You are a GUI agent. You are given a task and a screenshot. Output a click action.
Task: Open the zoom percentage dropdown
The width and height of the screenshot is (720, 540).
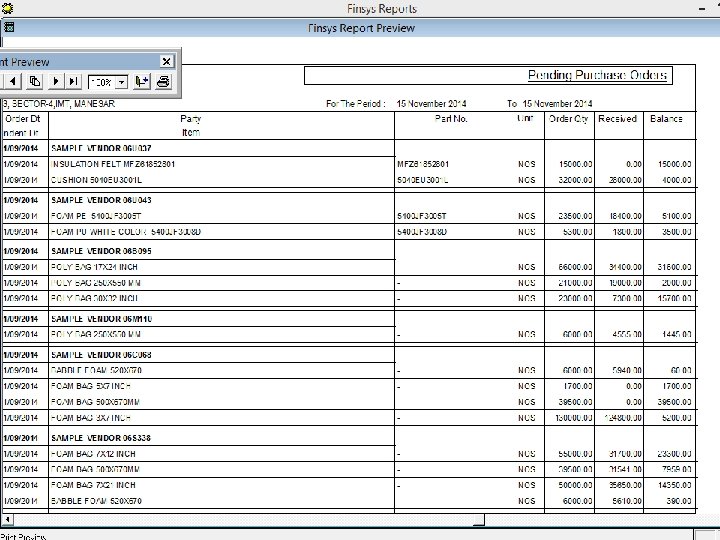point(122,82)
